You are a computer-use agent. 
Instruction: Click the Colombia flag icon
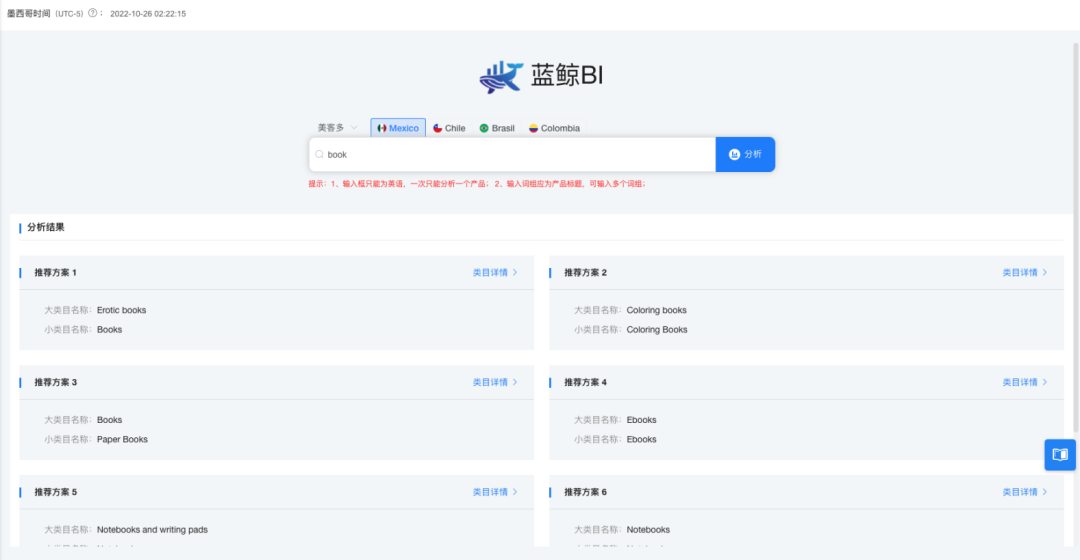(533, 128)
